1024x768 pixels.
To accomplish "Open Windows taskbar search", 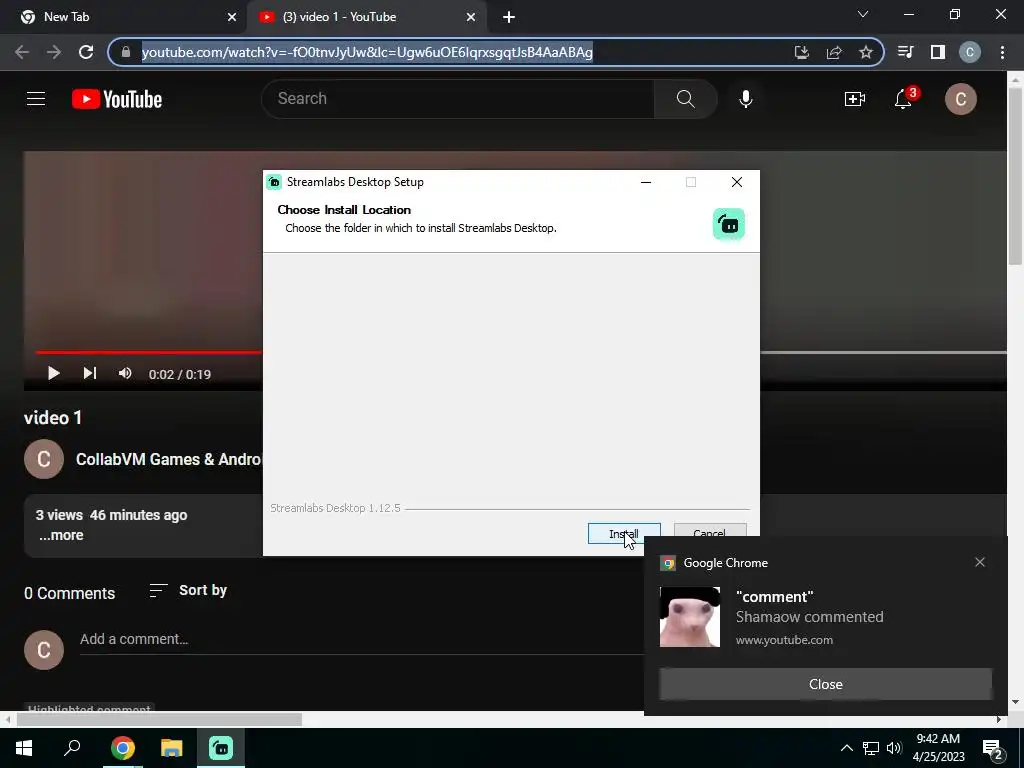I will (x=72, y=748).
